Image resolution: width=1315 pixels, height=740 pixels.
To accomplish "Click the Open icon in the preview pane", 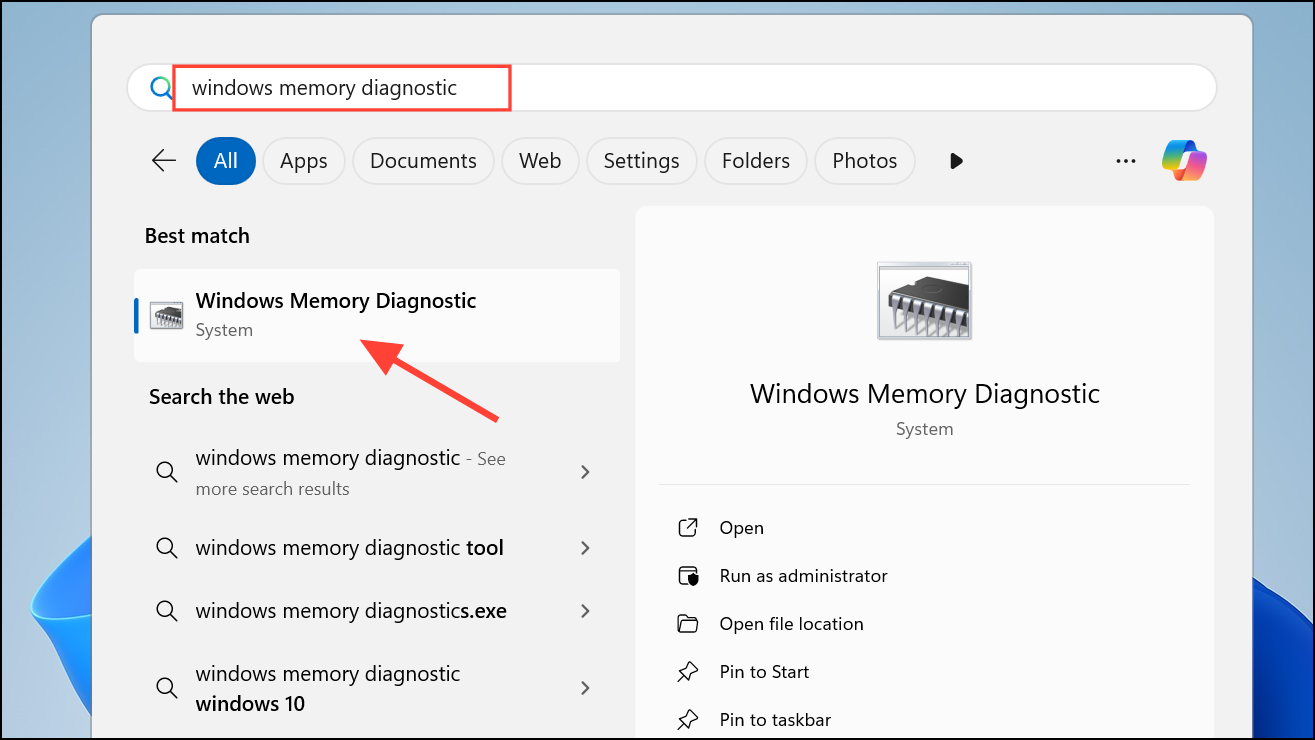I will 688,528.
